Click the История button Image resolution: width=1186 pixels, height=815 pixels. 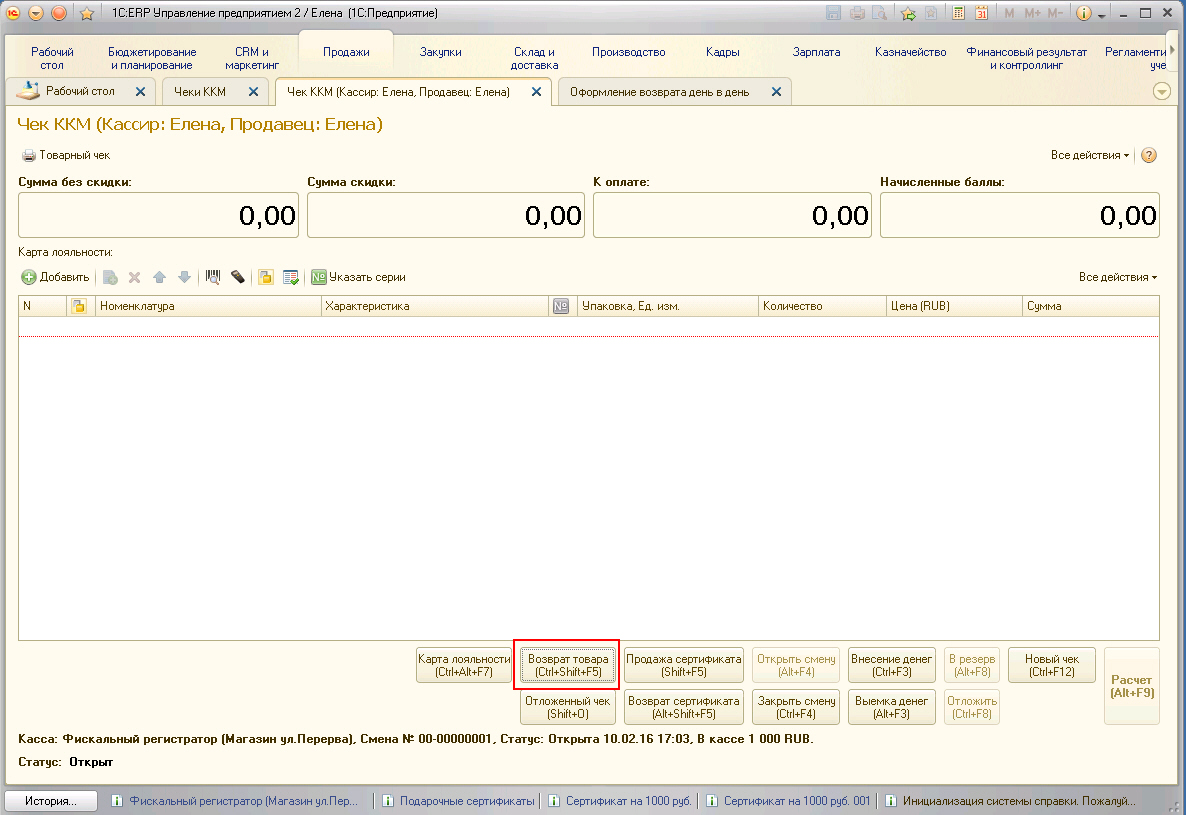tap(51, 801)
